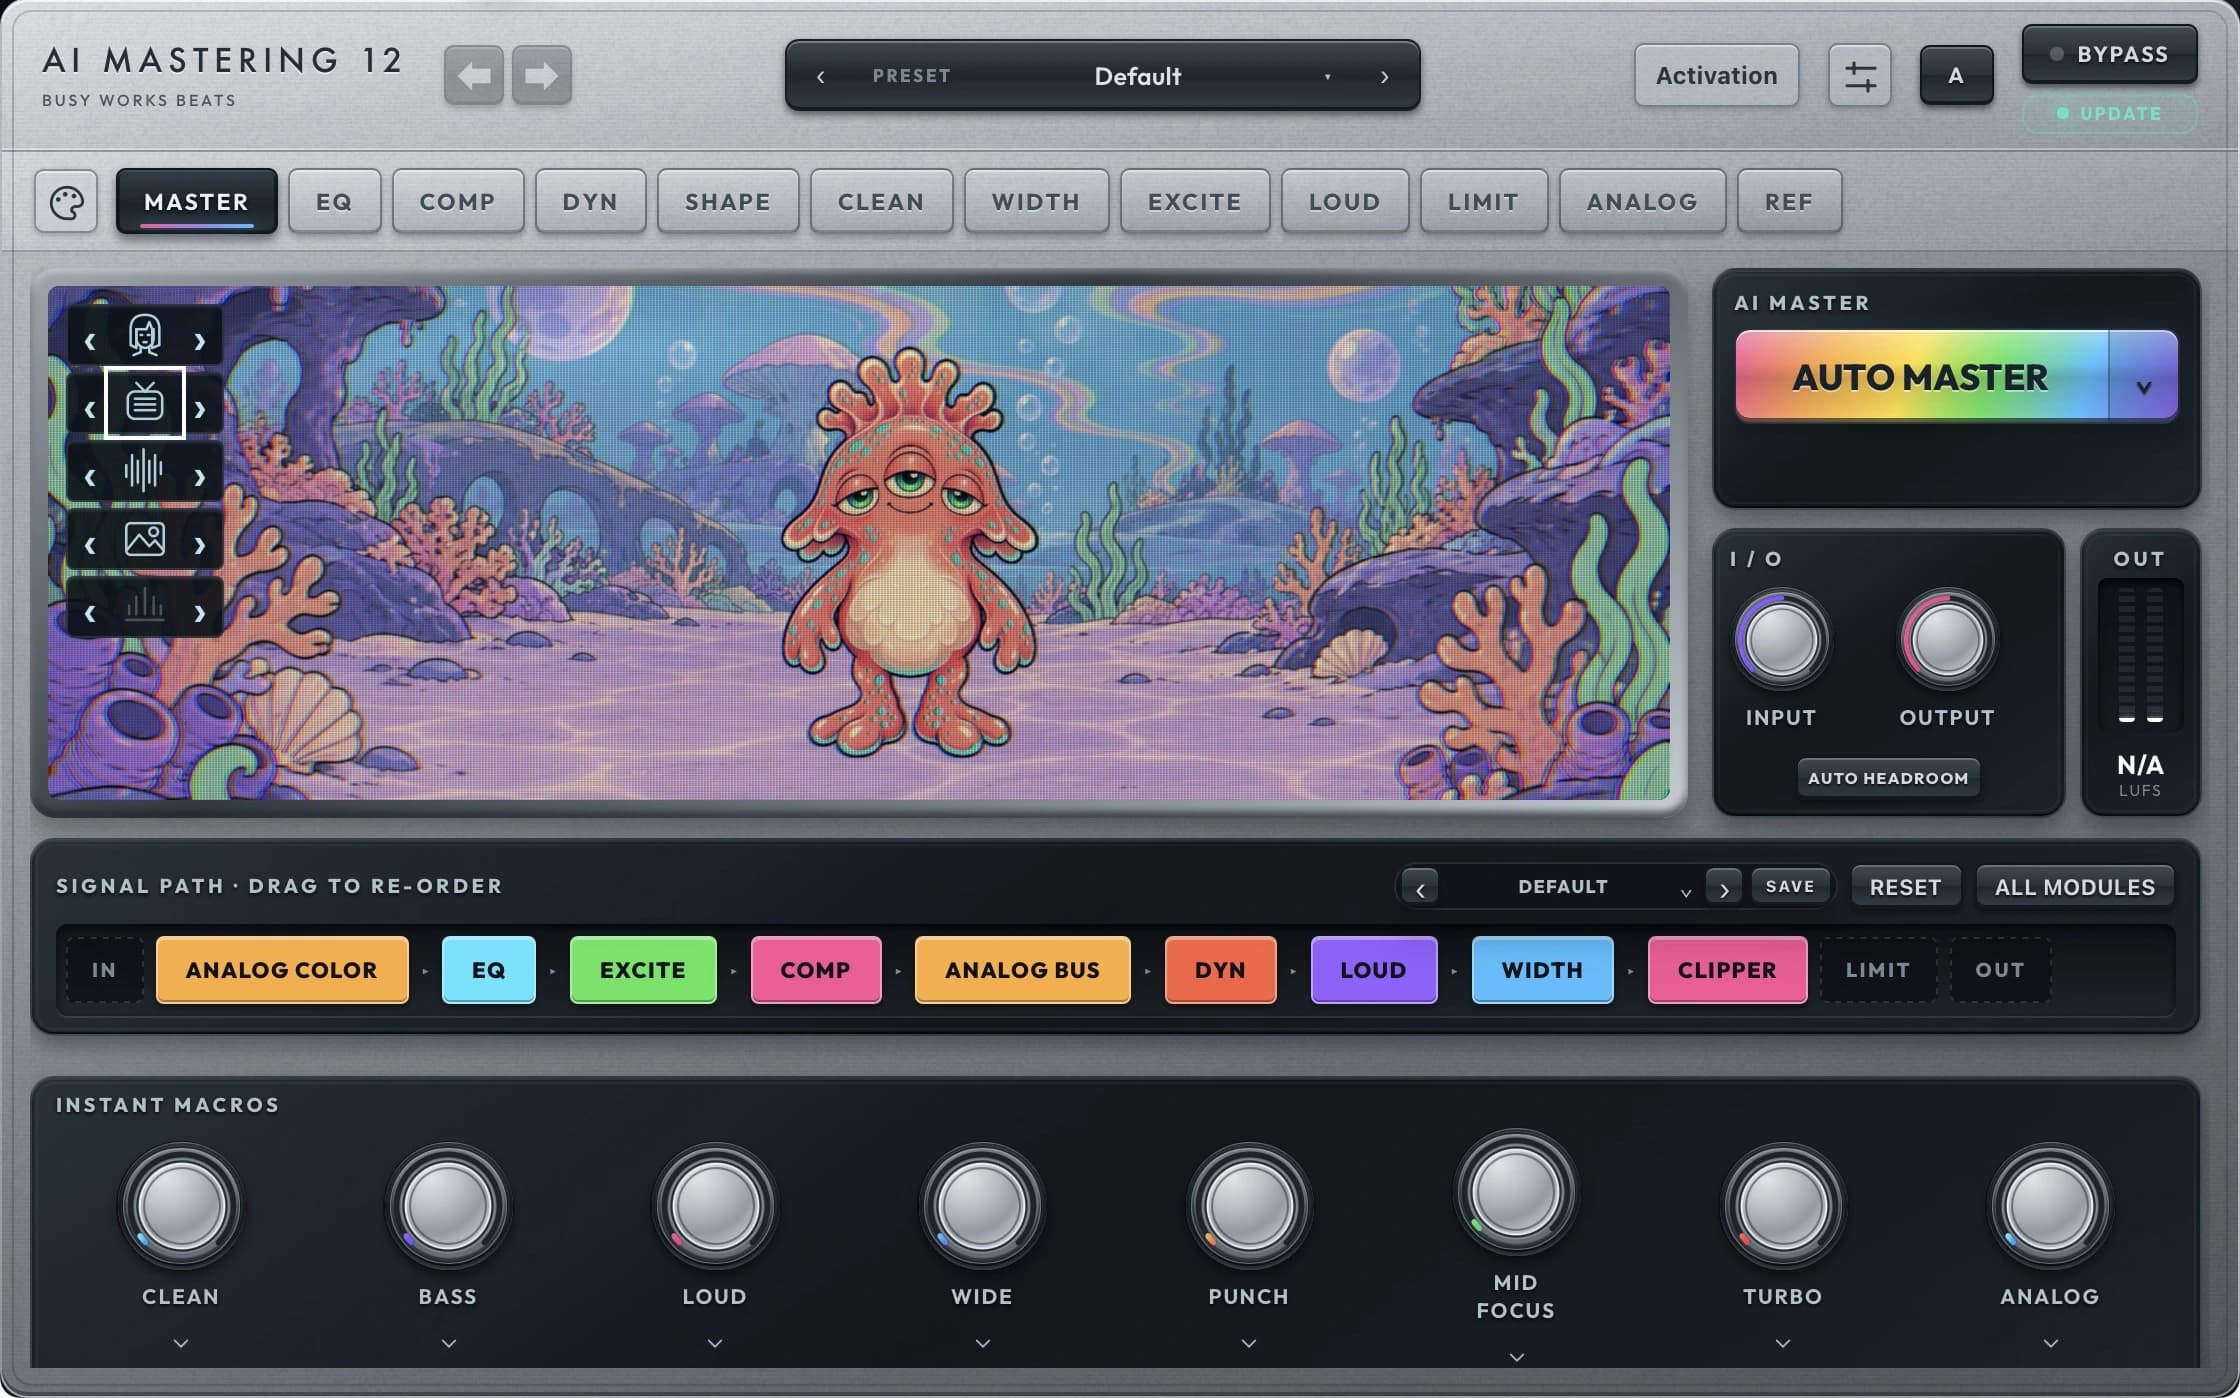The width and height of the screenshot is (2240, 1398).
Task: Toggle the CLIPPER module in signal path
Action: (1727, 970)
